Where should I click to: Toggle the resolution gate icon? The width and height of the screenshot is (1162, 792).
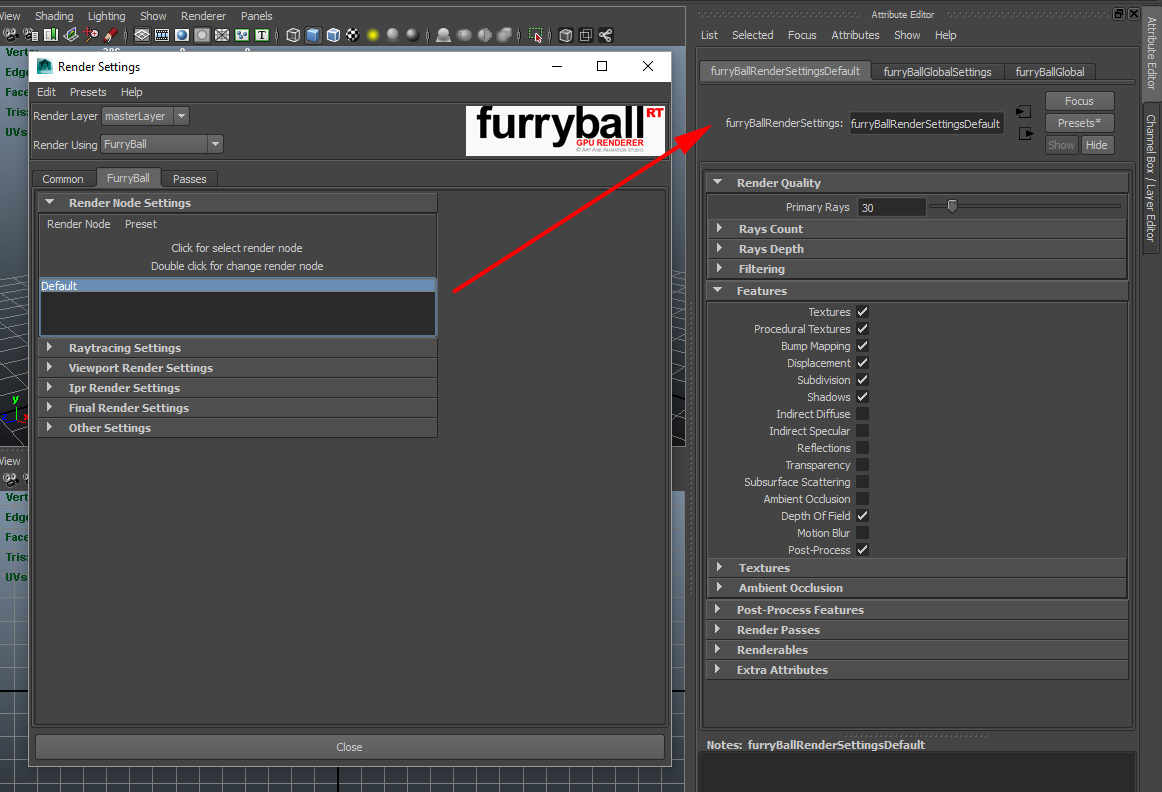(x=182, y=35)
